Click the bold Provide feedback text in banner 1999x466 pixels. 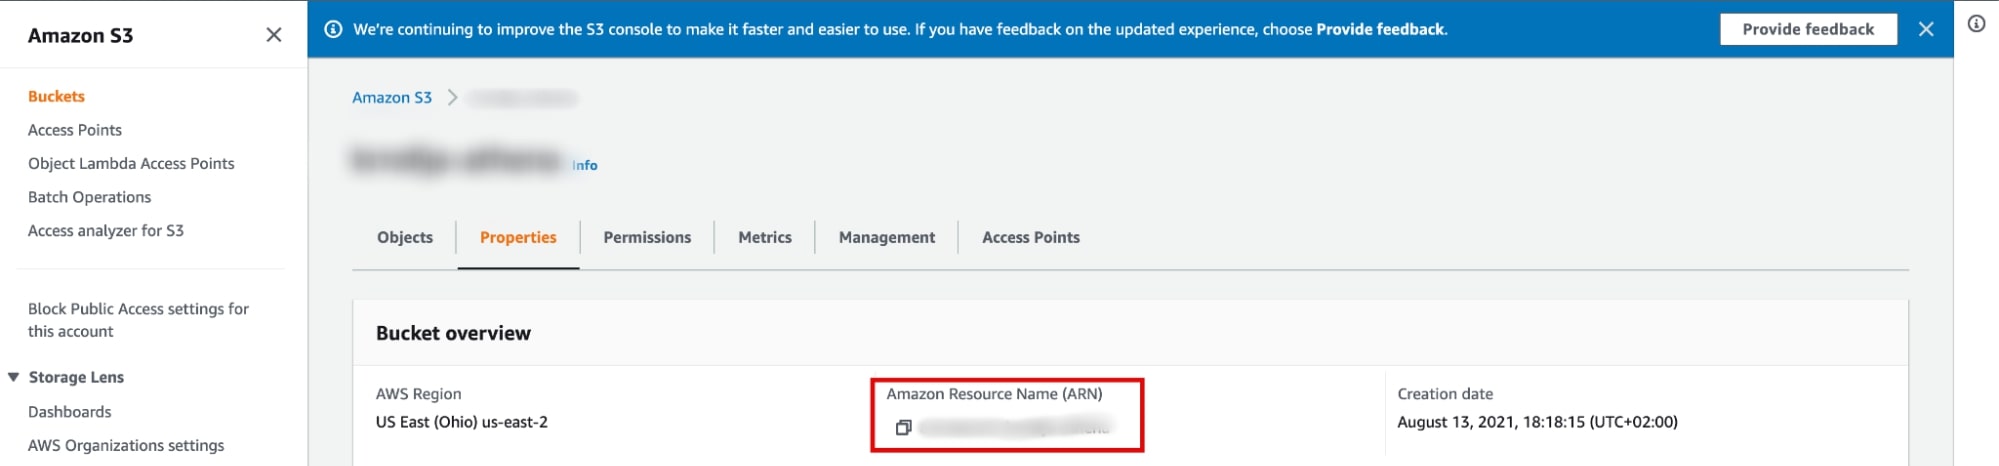(x=1381, y=29)
